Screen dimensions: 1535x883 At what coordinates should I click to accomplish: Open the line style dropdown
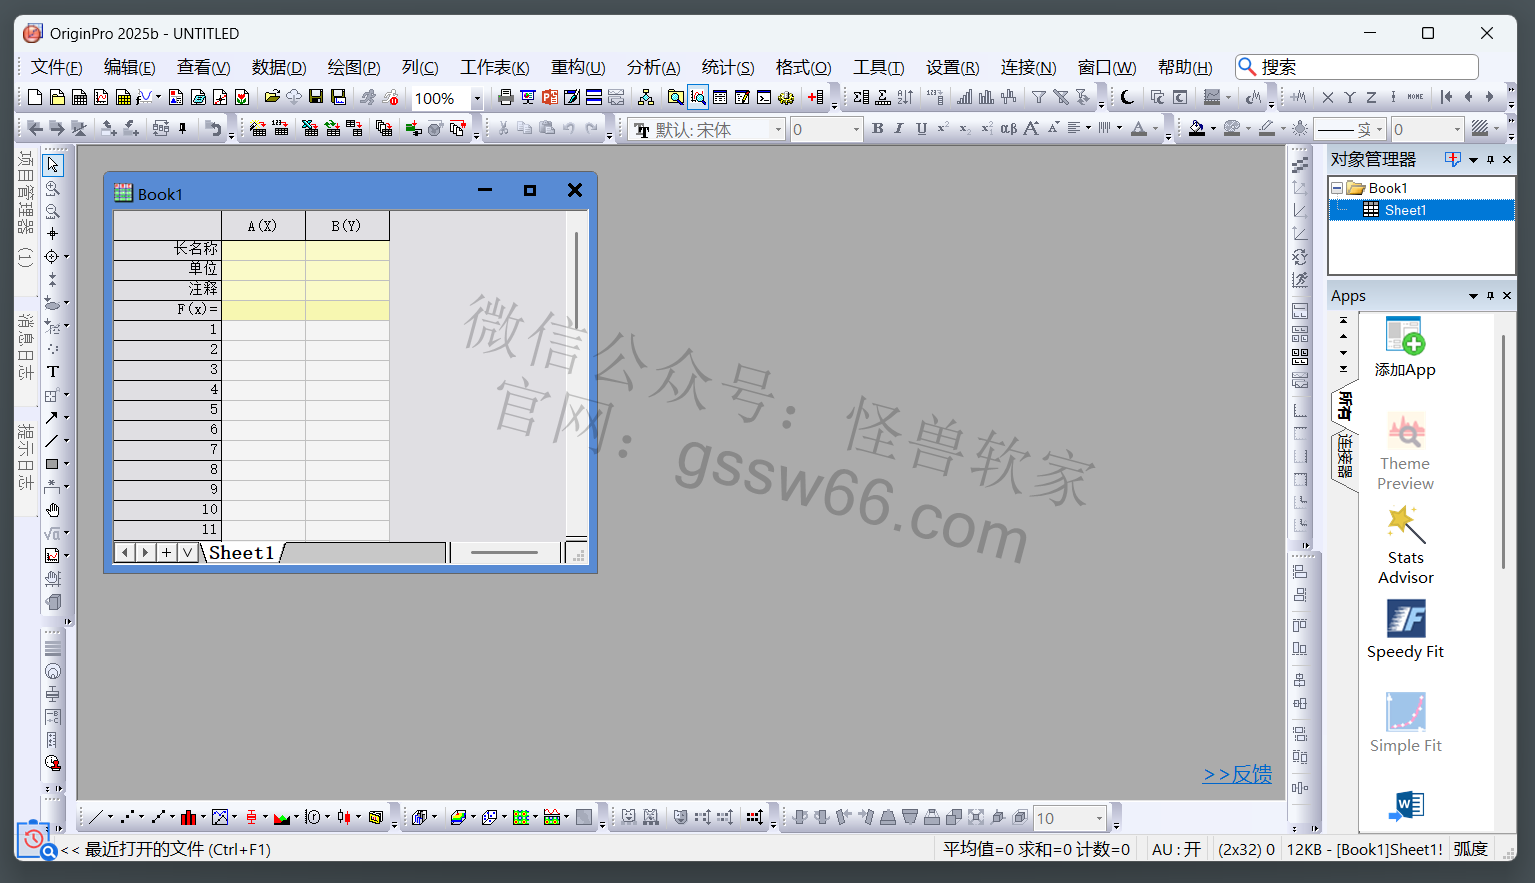coord(1379,129)
